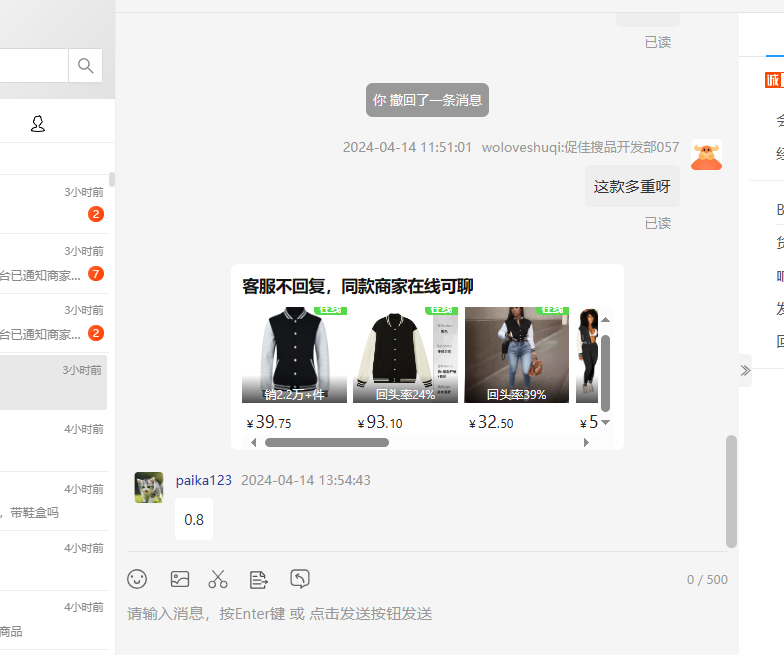Click the ¥32.50 price label
The image size is (784, 655).
coord(491,422)
